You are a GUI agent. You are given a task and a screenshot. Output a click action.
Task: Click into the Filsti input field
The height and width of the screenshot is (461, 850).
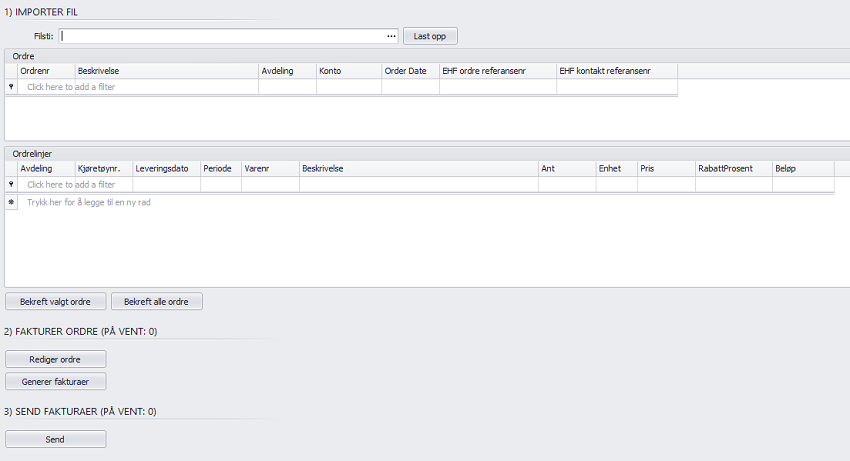(220, 36)
